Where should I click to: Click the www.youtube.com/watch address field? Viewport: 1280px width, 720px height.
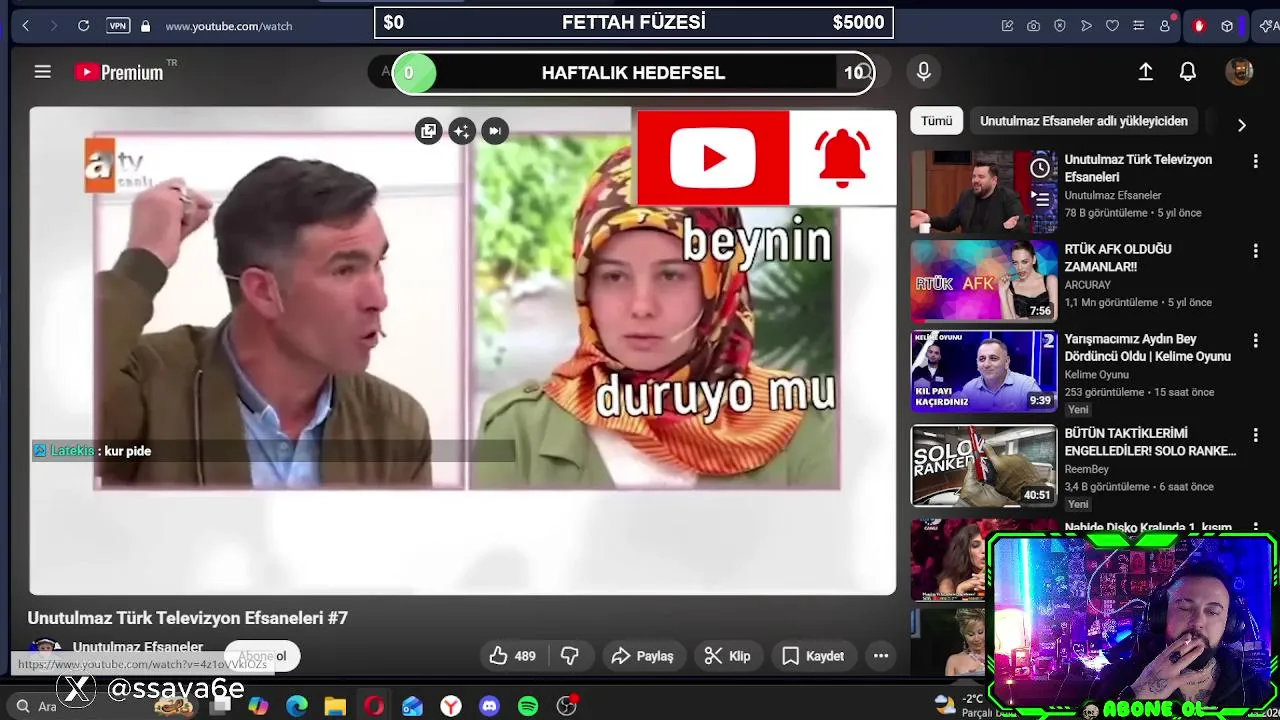228,26
